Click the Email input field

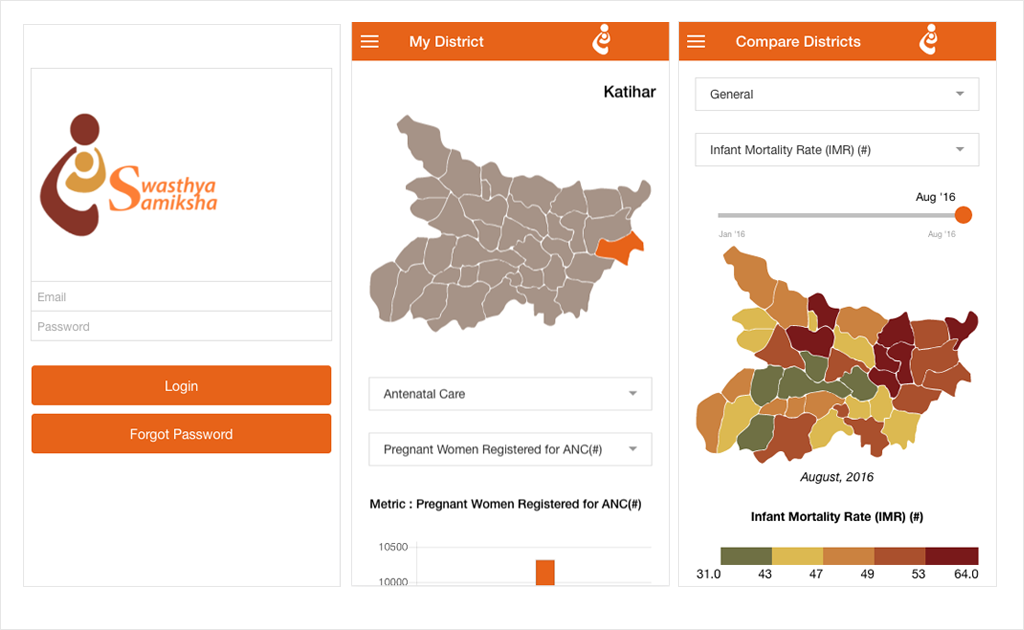(181, 296)
